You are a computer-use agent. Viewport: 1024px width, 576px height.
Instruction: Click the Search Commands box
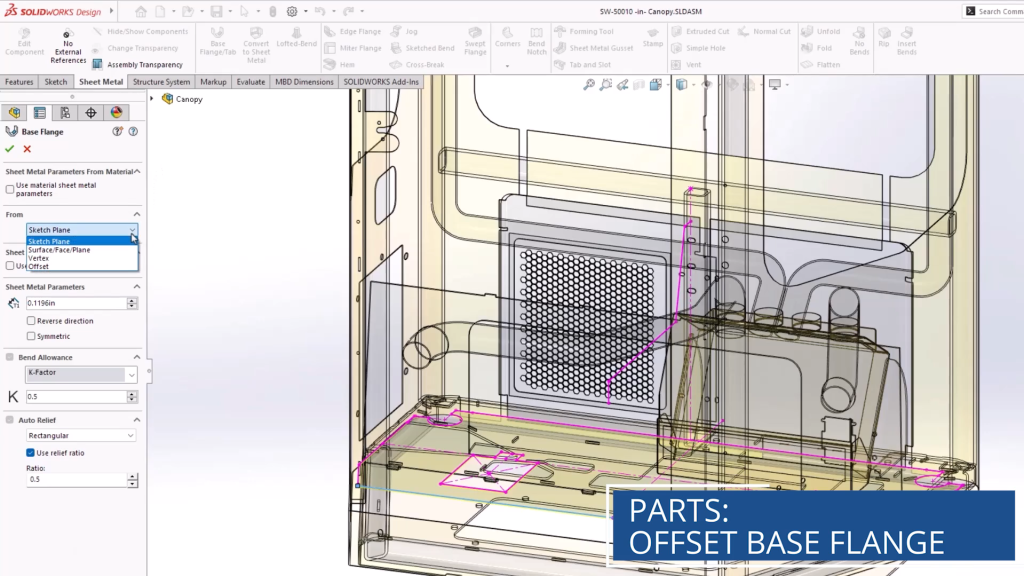coord(993,11)
